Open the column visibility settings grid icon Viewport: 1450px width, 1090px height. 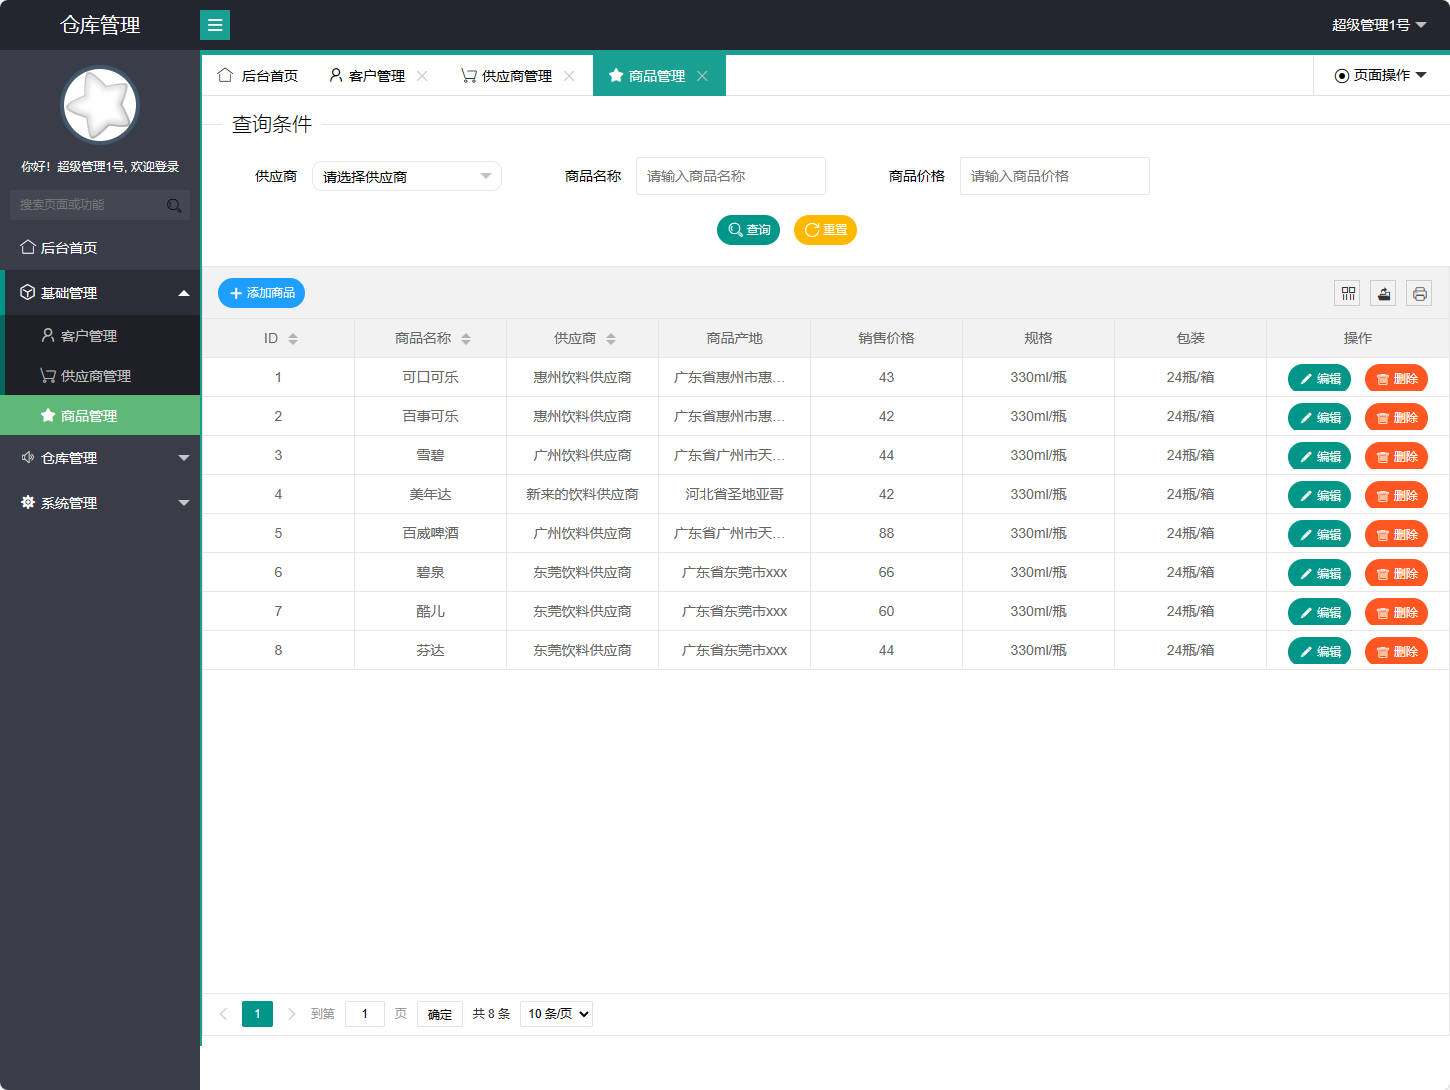(1347, 293)
